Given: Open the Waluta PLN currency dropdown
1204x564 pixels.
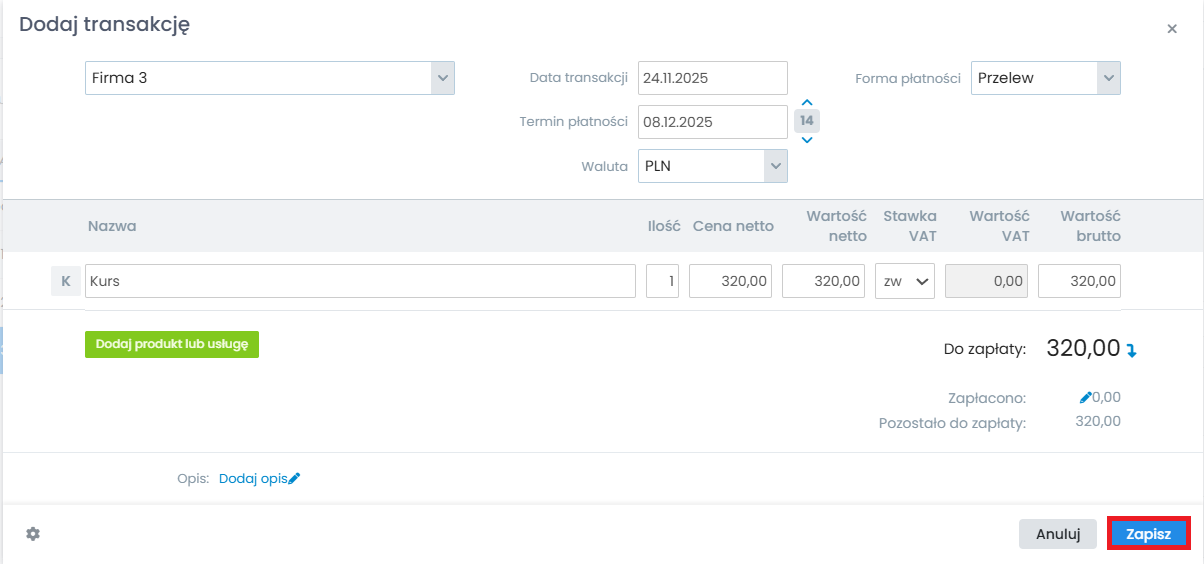Looking at the screenshot, I should (775, 166).
